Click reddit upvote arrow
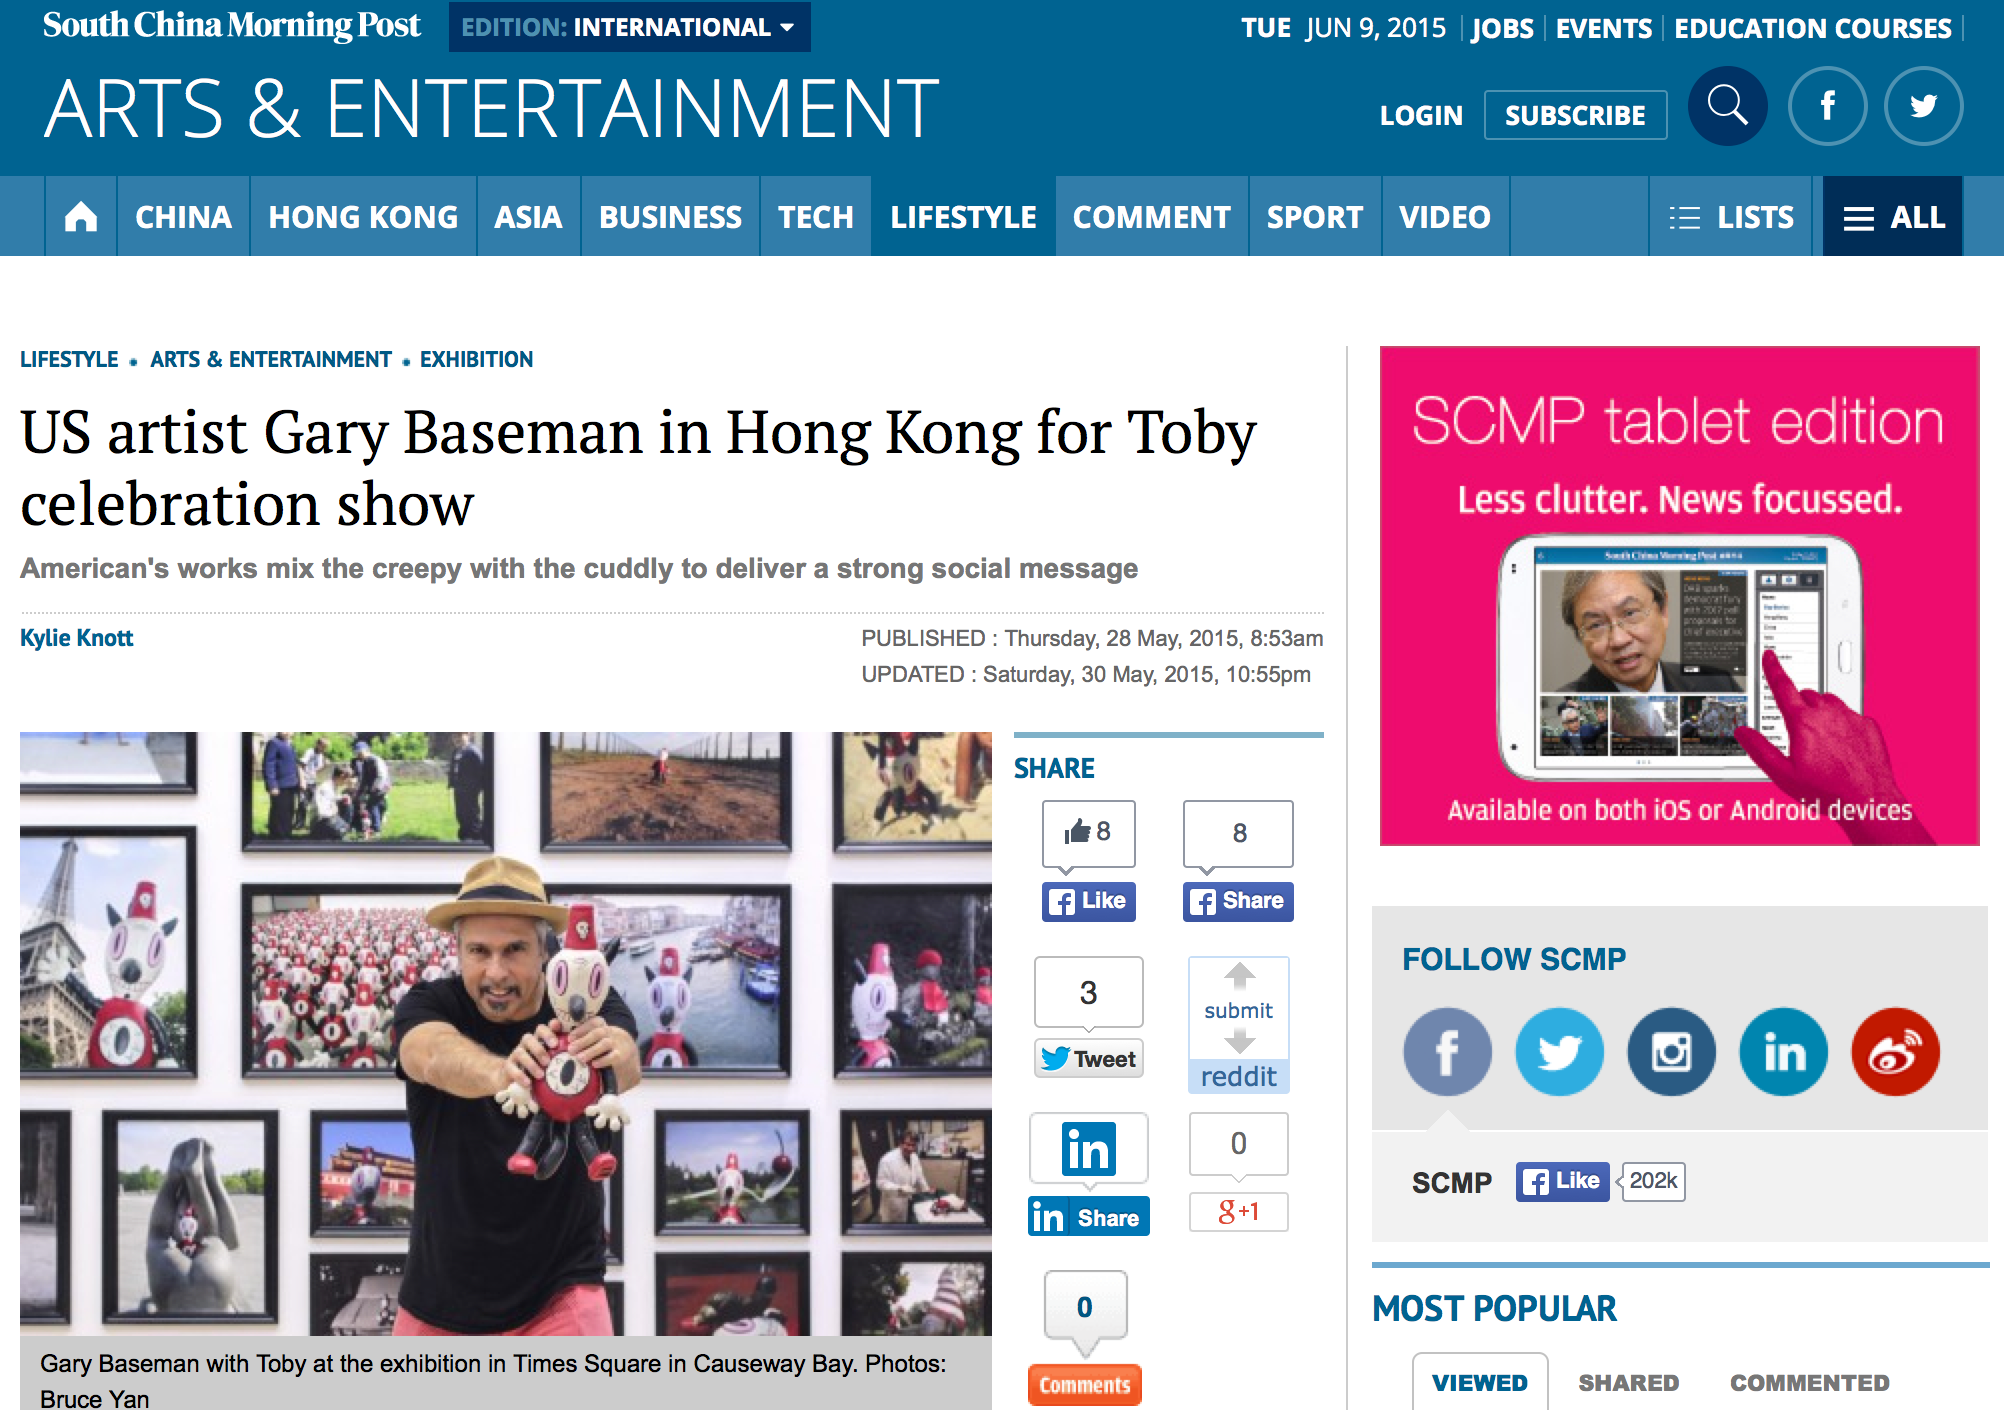This screenshot has height=1410, width=2004. (x=1239, y=974)
